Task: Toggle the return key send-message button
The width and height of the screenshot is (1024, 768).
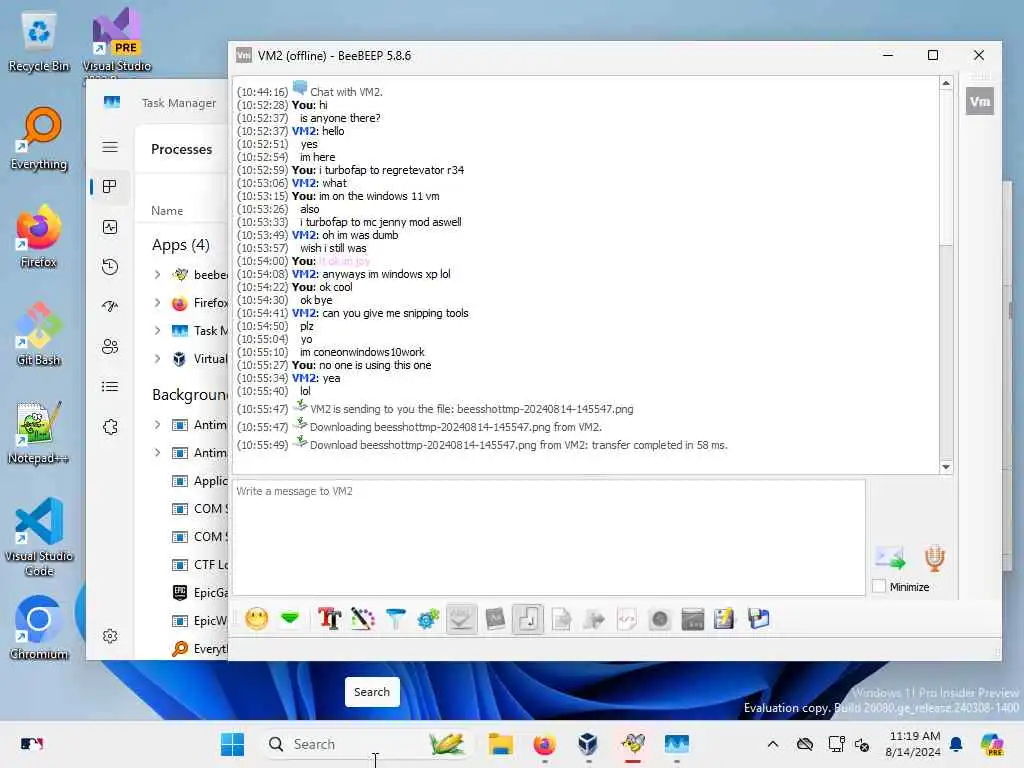Action: pyautogui.click(x=528, y=618)
